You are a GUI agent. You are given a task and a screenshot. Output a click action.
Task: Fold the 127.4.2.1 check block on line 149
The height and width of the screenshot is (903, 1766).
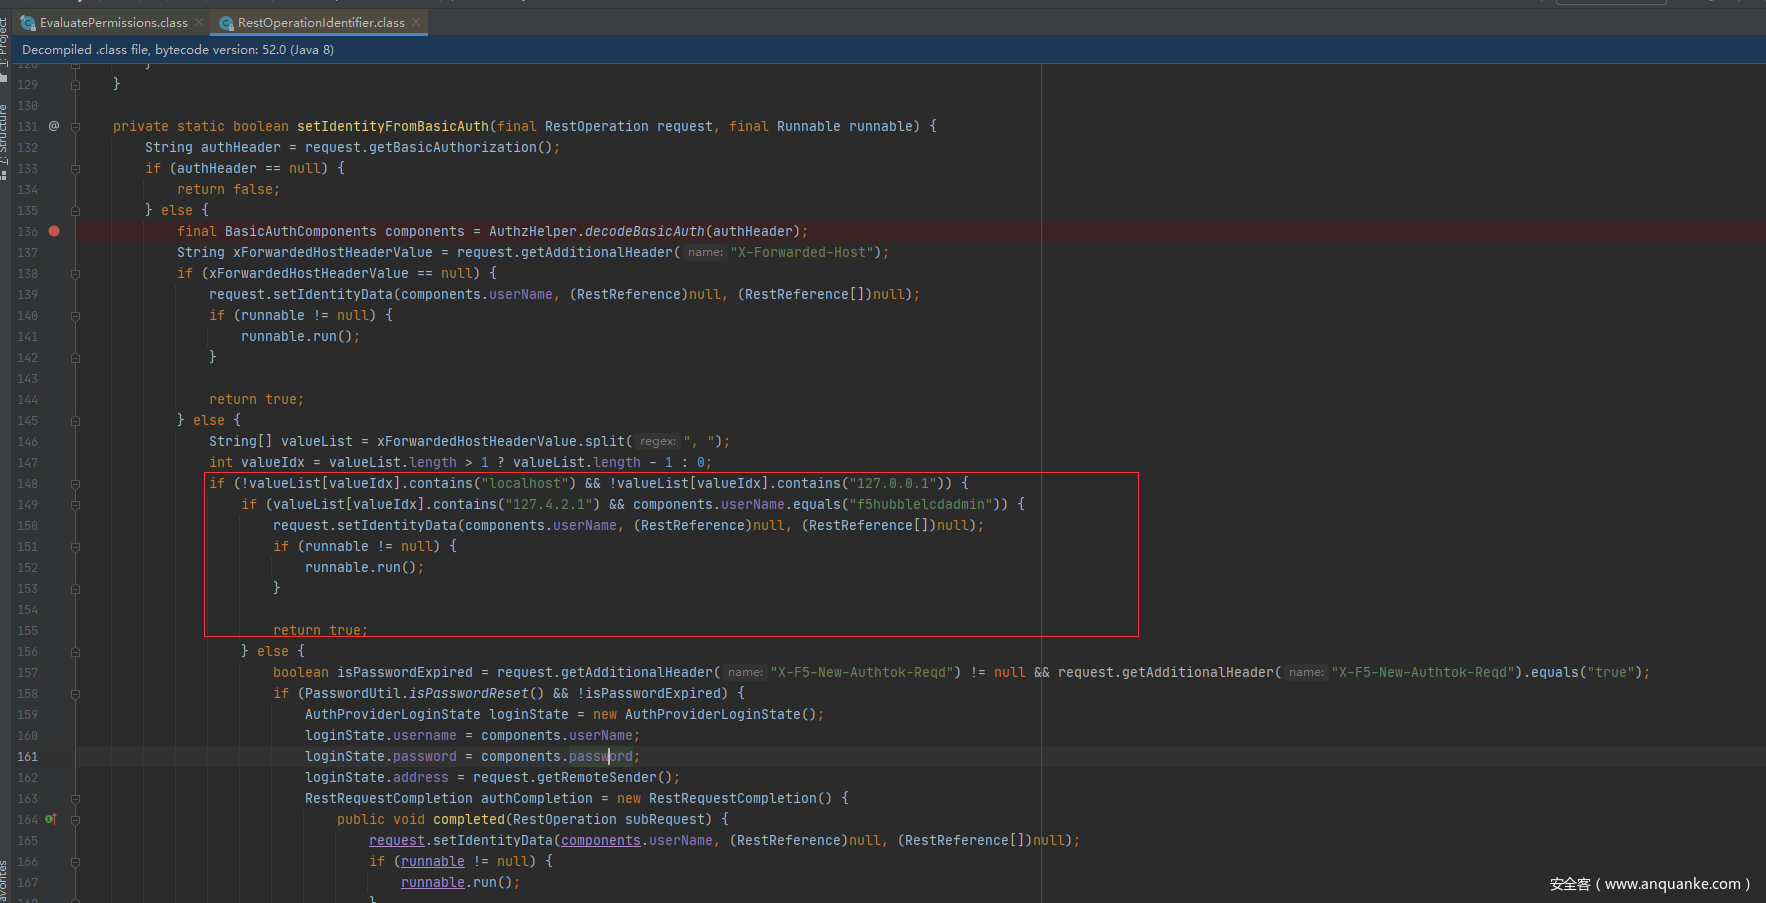point(76,505)
